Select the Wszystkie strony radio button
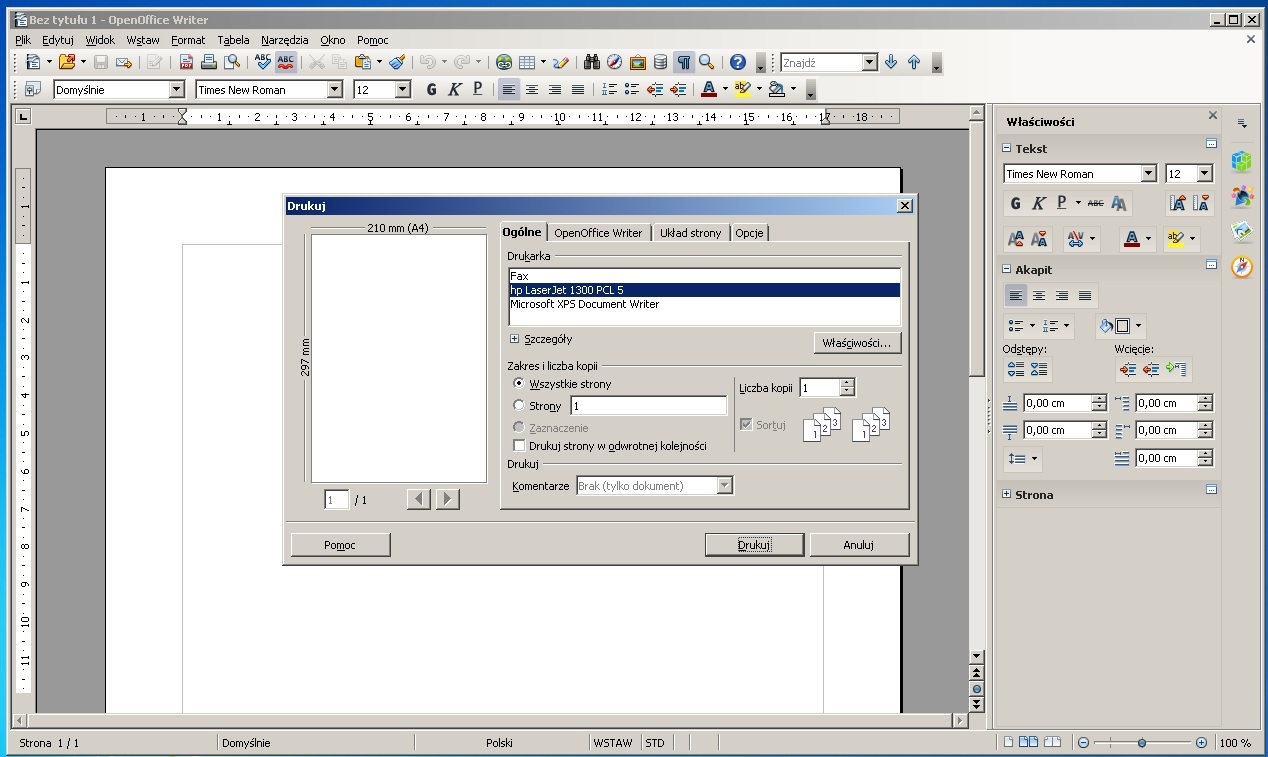 [518, 383]
